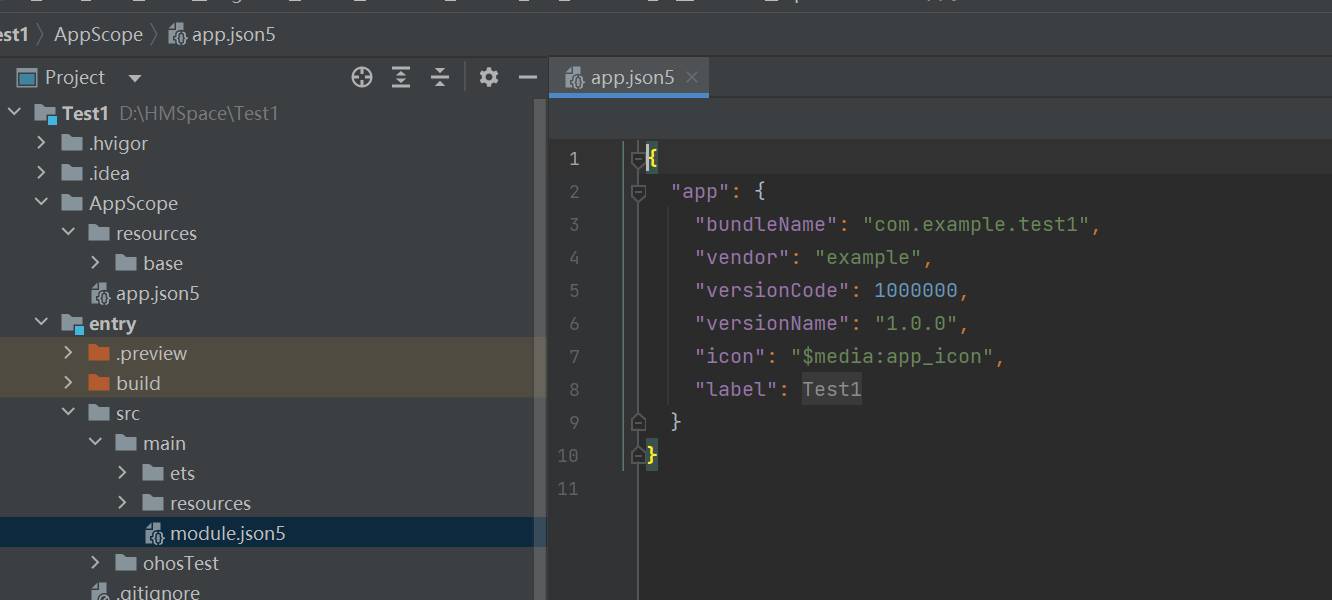Click the ohosTest folder icon
The height and width of the screenshot is (600, 1332).
click(126, 563)
